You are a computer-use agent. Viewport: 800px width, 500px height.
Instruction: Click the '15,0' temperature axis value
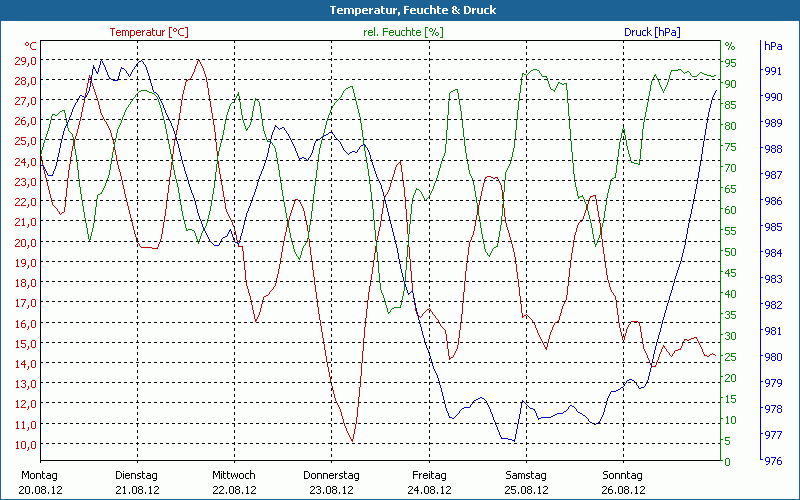(25, 343)
